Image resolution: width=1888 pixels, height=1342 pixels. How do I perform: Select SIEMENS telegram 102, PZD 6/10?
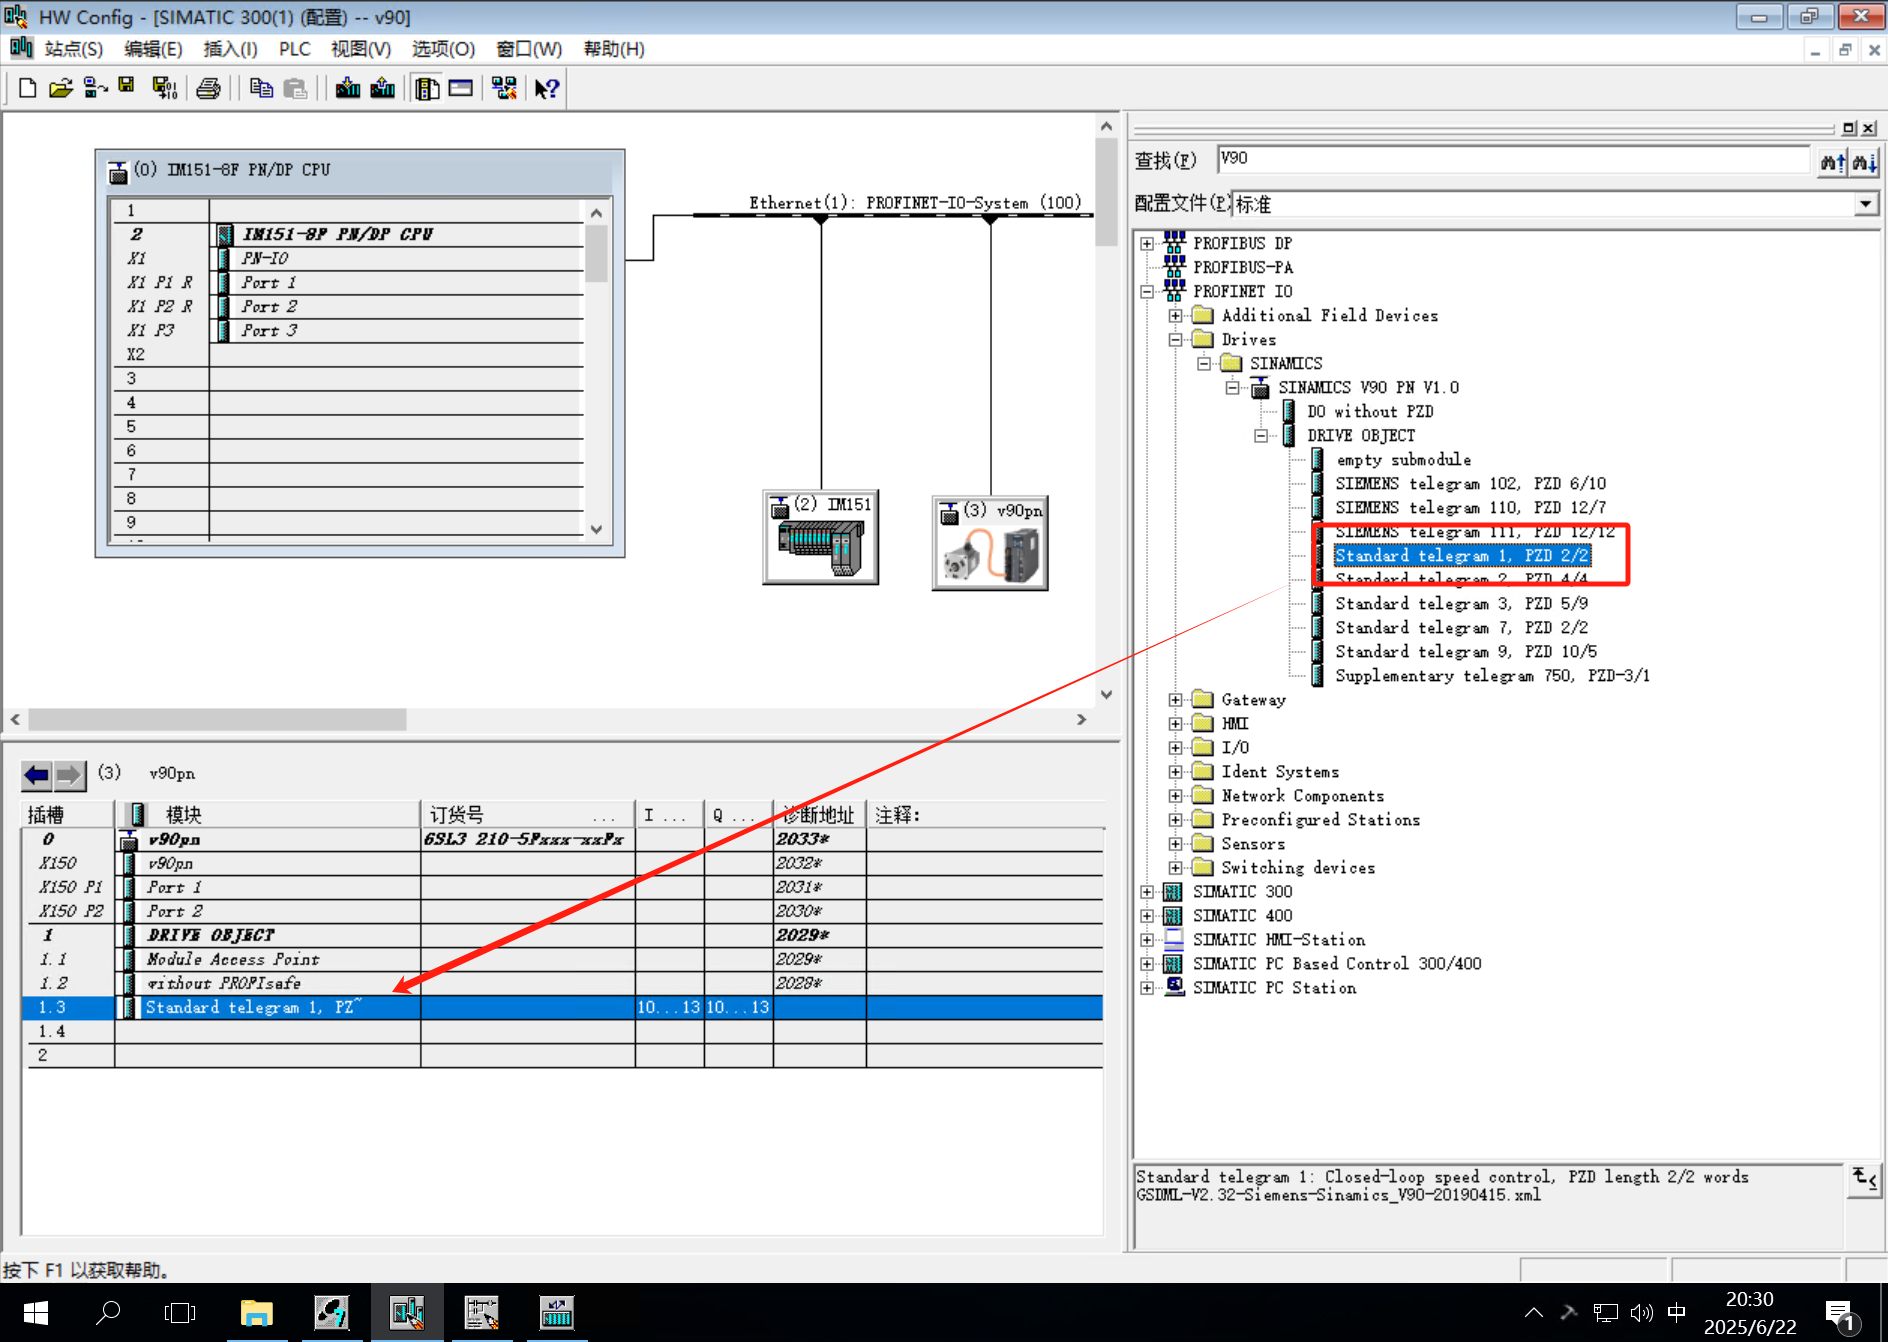[x=1470, y=484]
